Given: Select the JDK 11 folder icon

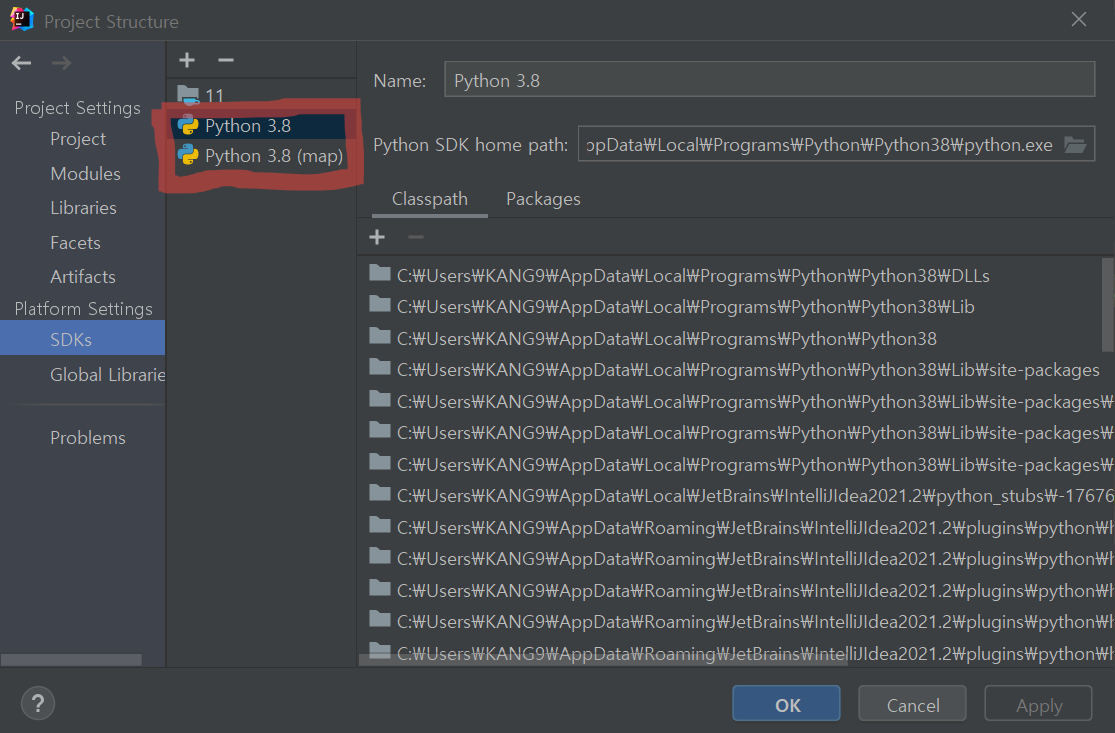Looking at the screenshot, I should pos(188,95).
